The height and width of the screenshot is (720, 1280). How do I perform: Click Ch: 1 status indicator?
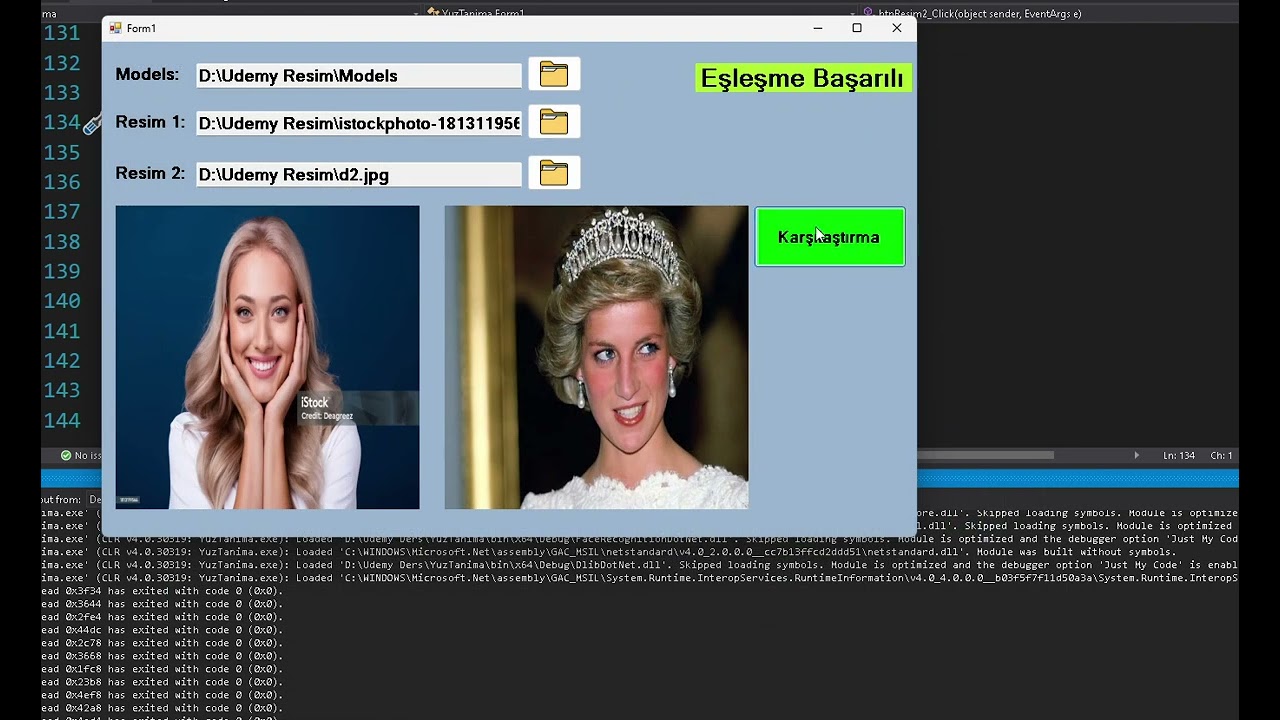click(x=1221, y=455)
